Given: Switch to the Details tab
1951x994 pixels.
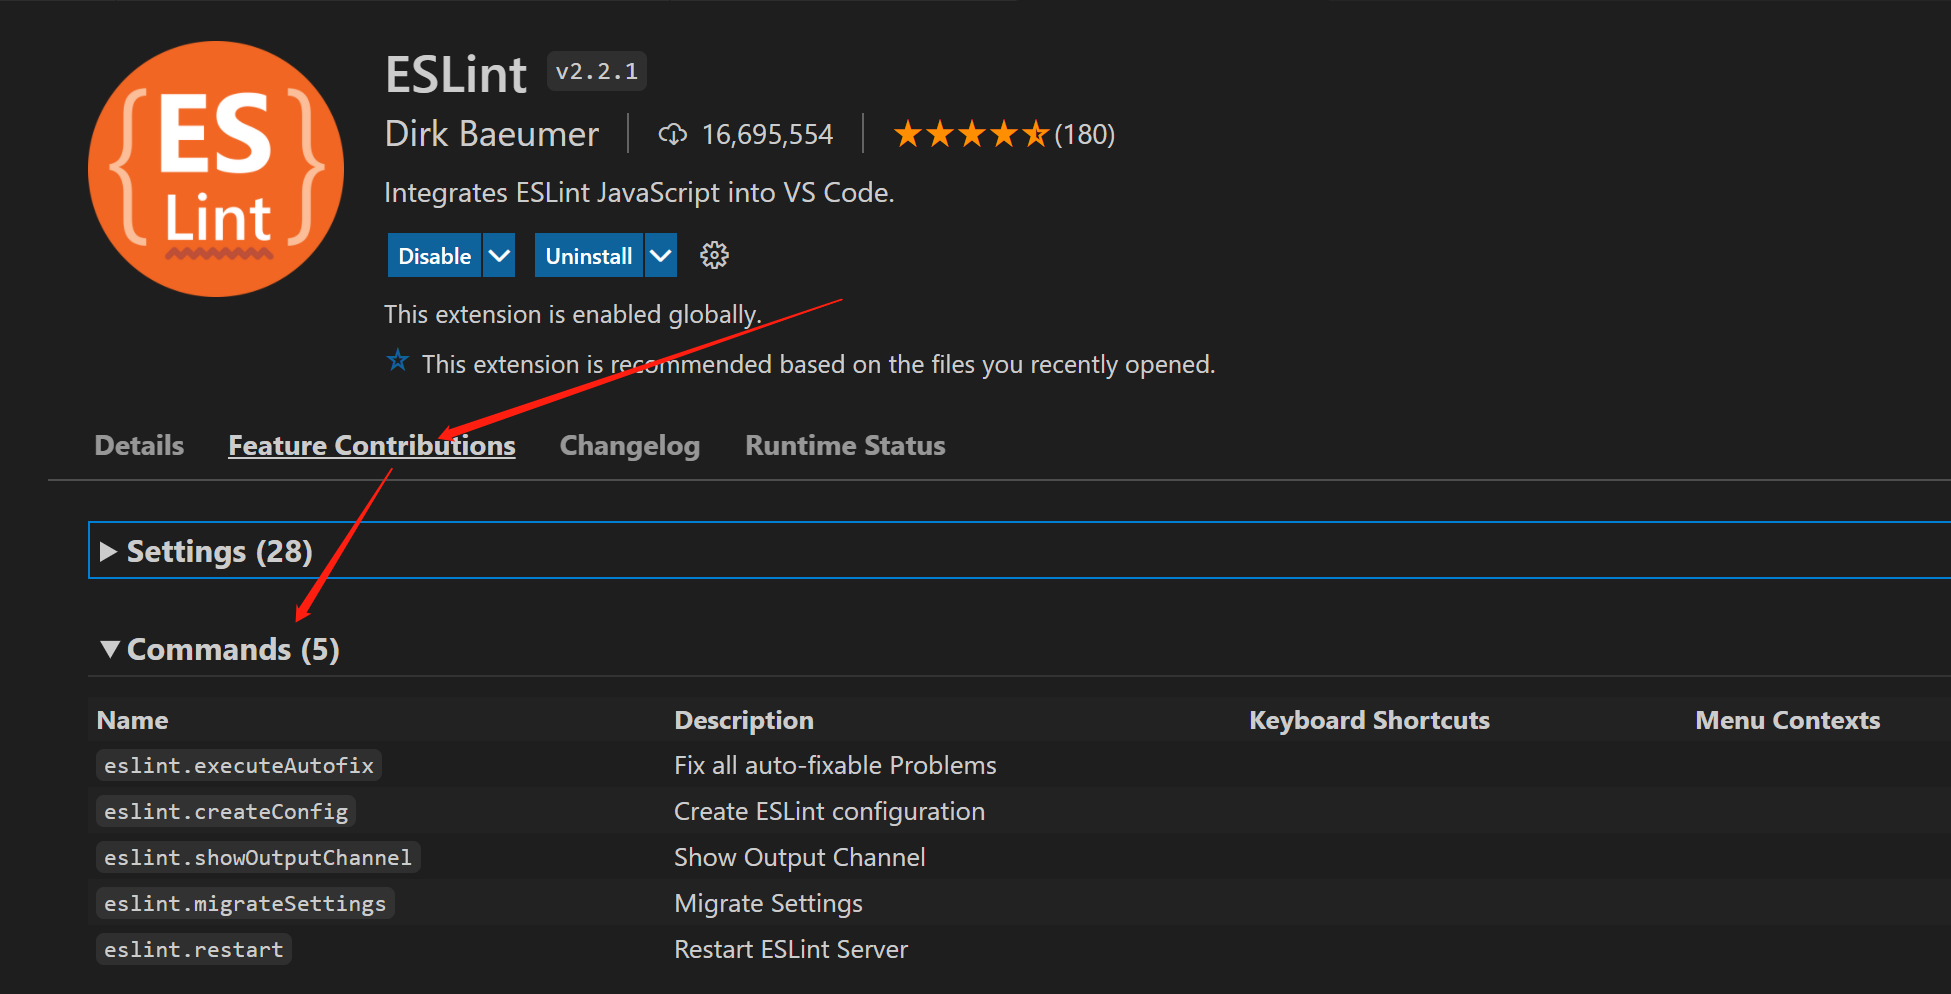Looking at the screenshot, I should [139, 446].
